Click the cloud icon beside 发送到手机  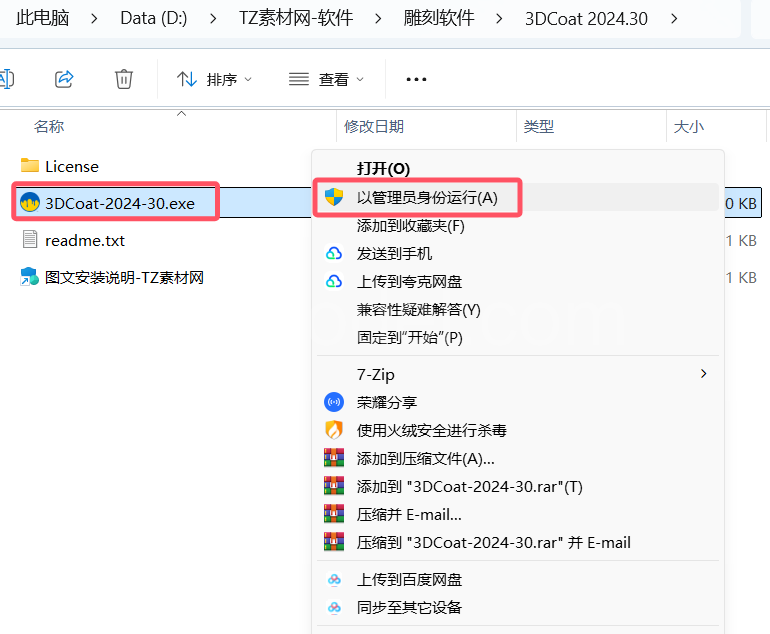334,253
